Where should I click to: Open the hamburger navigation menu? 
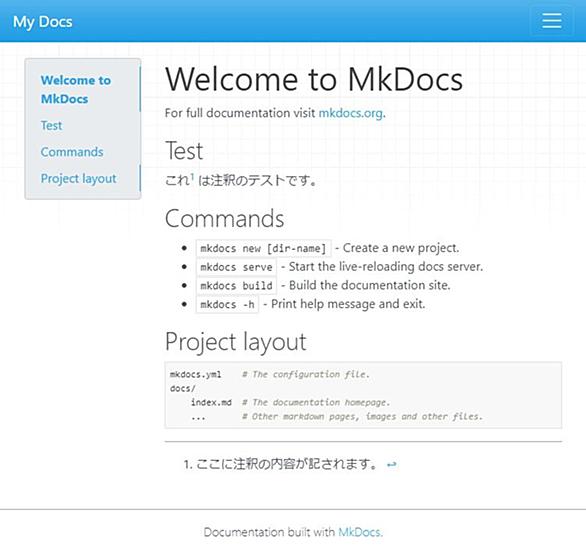point(552,21)
